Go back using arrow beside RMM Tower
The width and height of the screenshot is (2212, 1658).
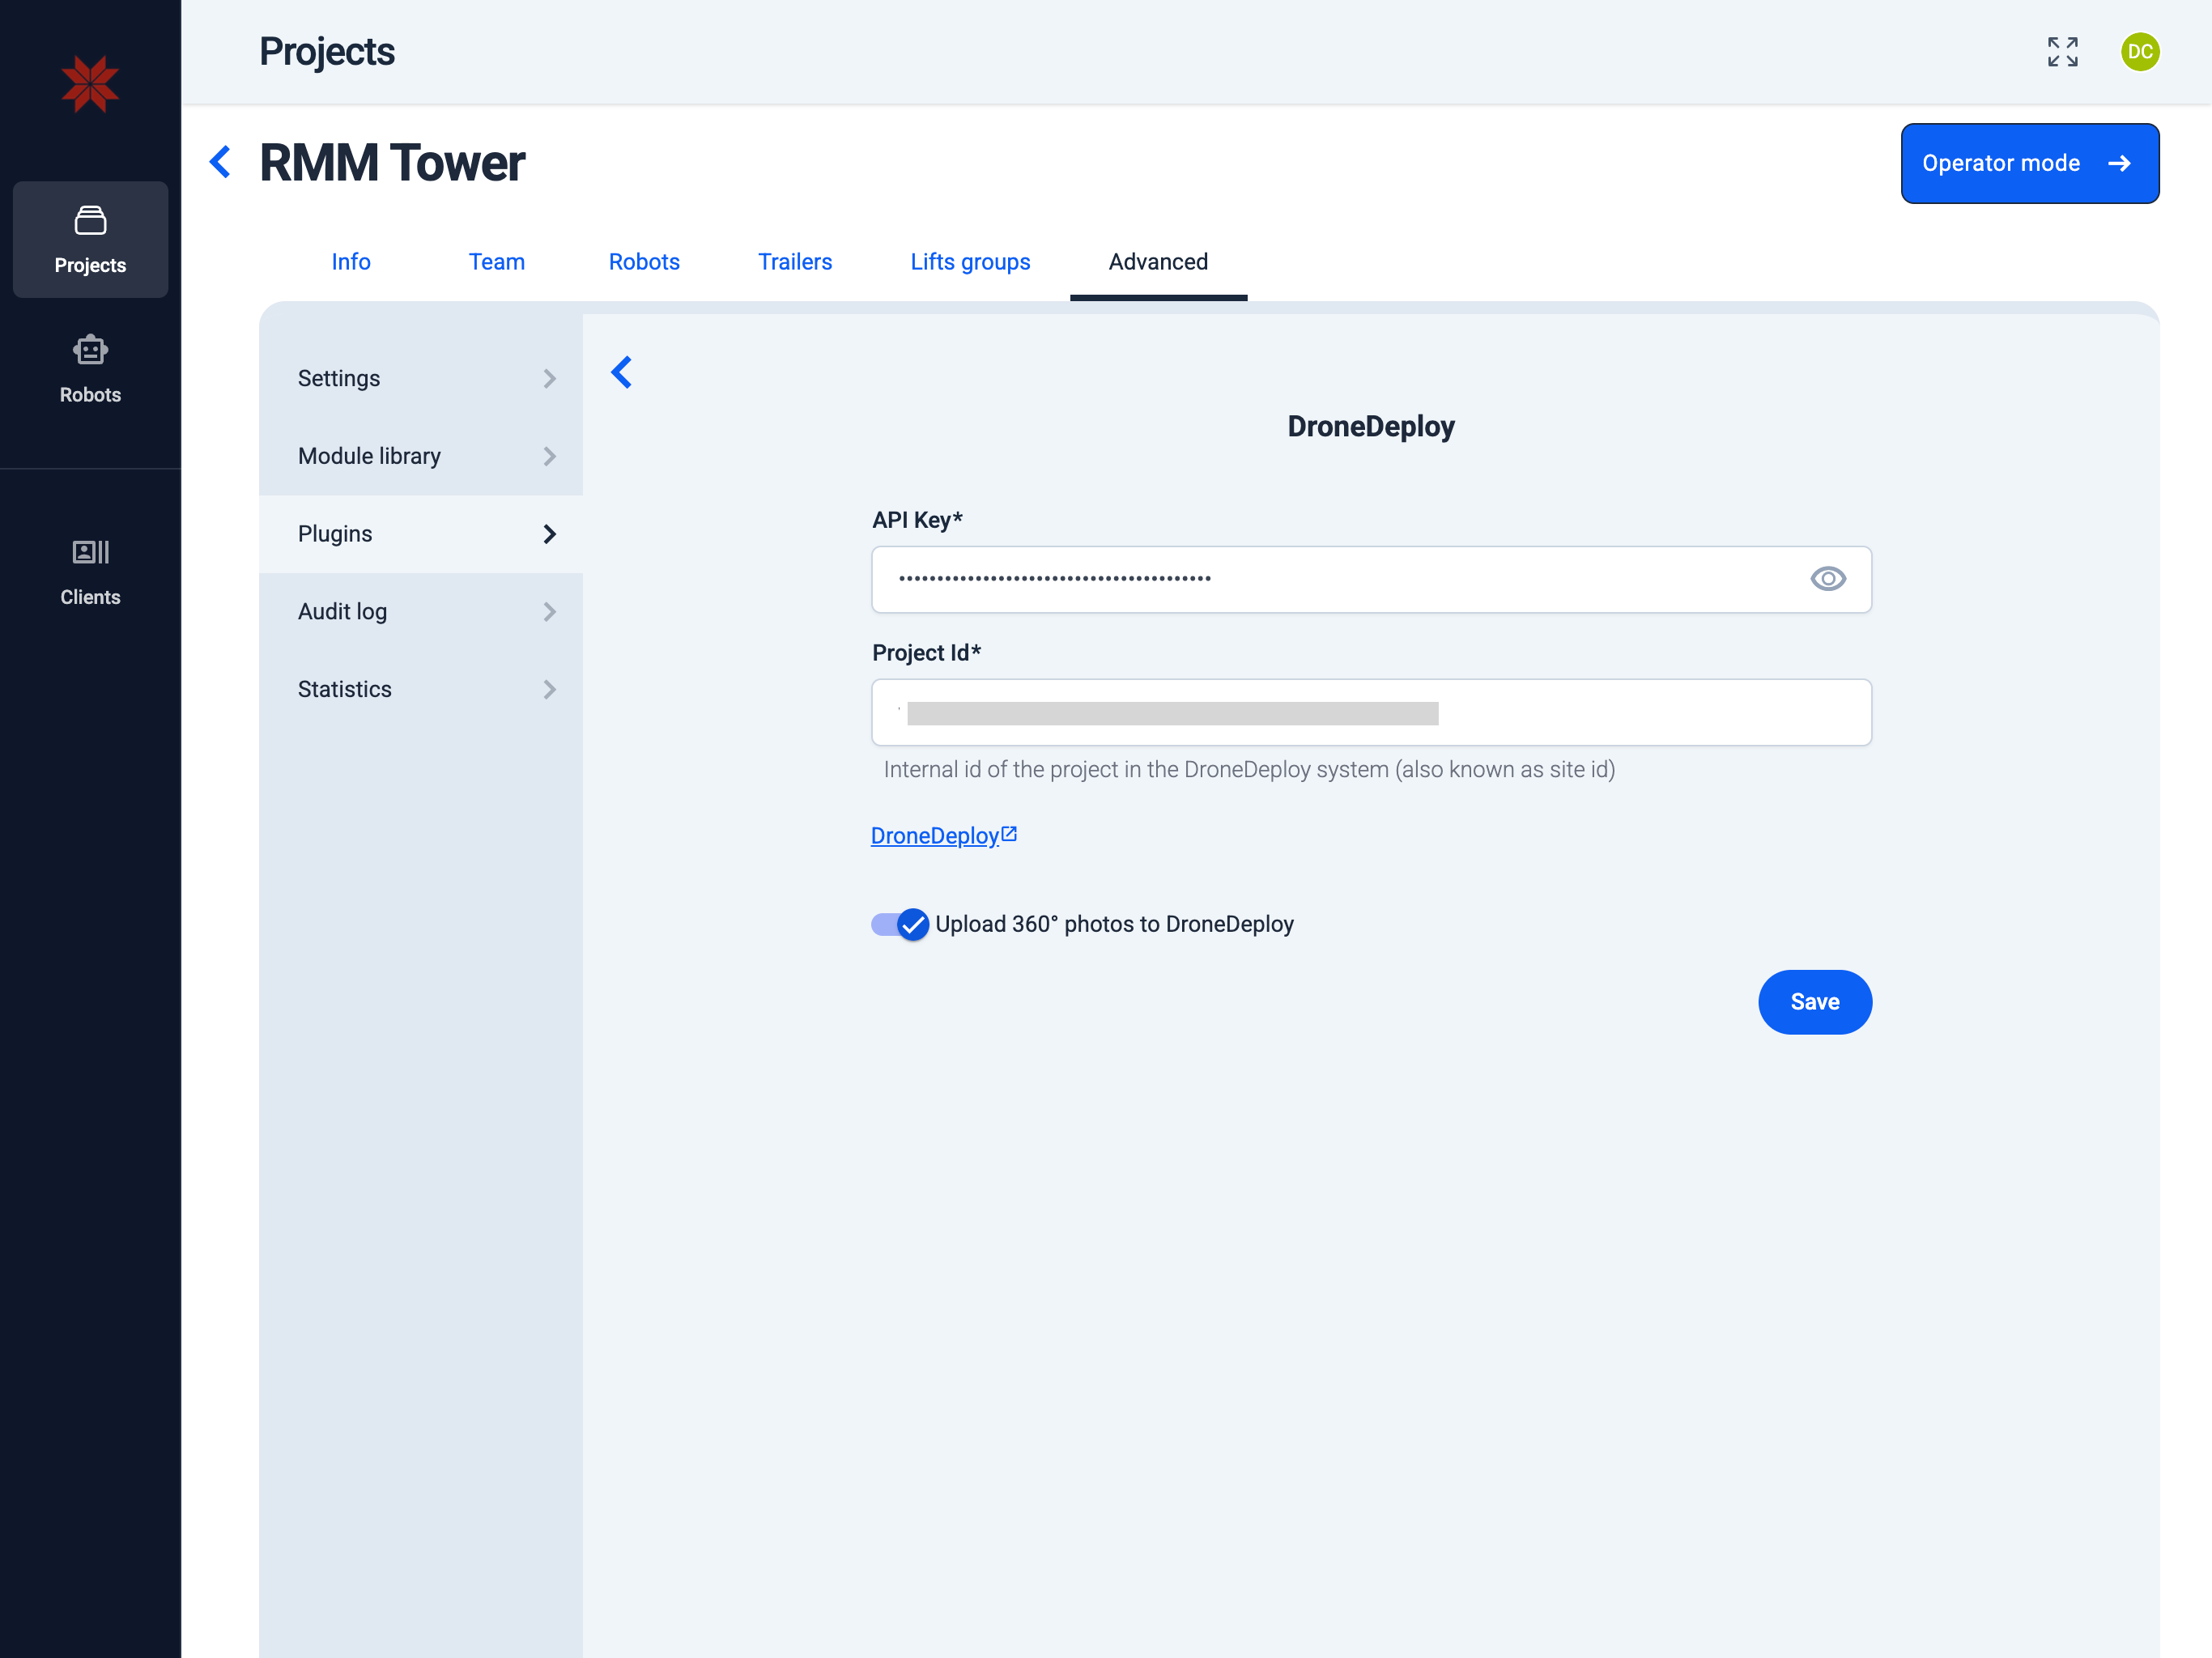(x=221, y=162)
